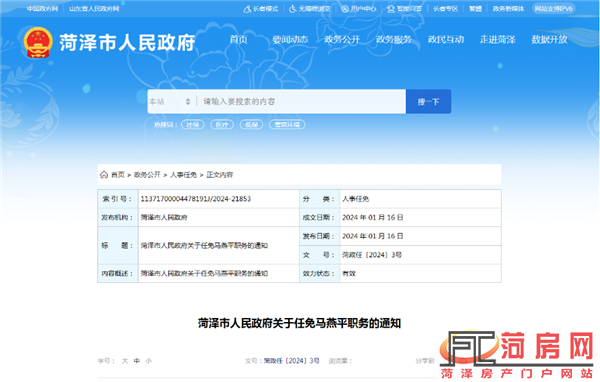The image size is (600, 382).
Task: Click 人事任免 in the category cell
Action: (x=355, y=199)
